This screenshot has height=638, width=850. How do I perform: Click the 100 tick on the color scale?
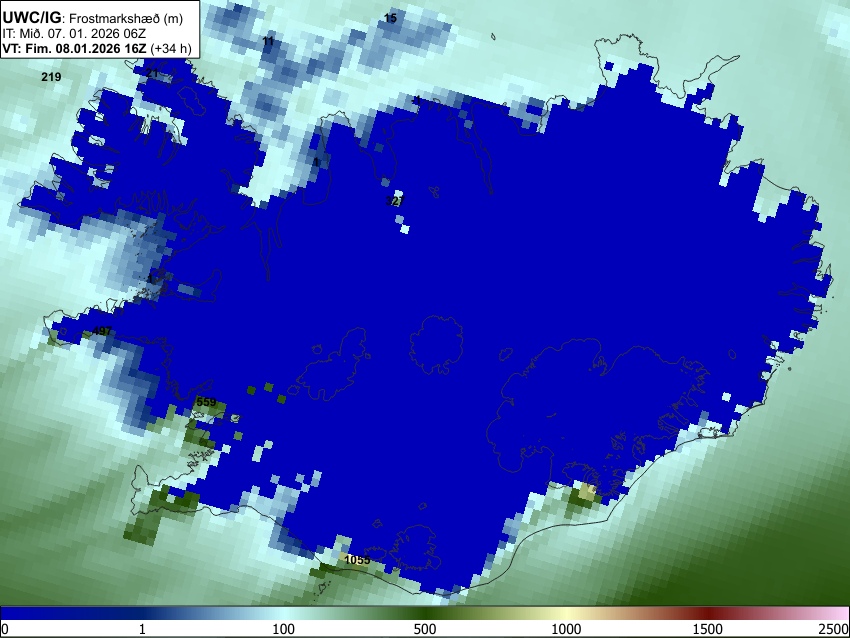[284, 629]
